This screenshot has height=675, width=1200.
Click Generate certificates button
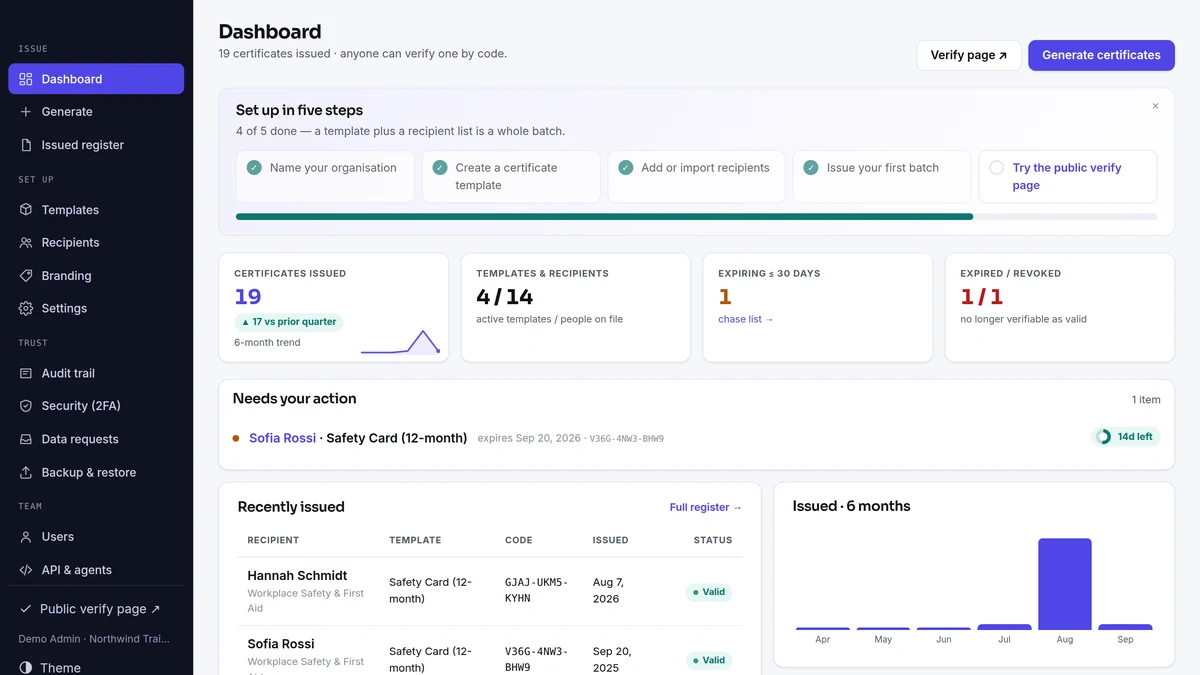(1101, 55)
